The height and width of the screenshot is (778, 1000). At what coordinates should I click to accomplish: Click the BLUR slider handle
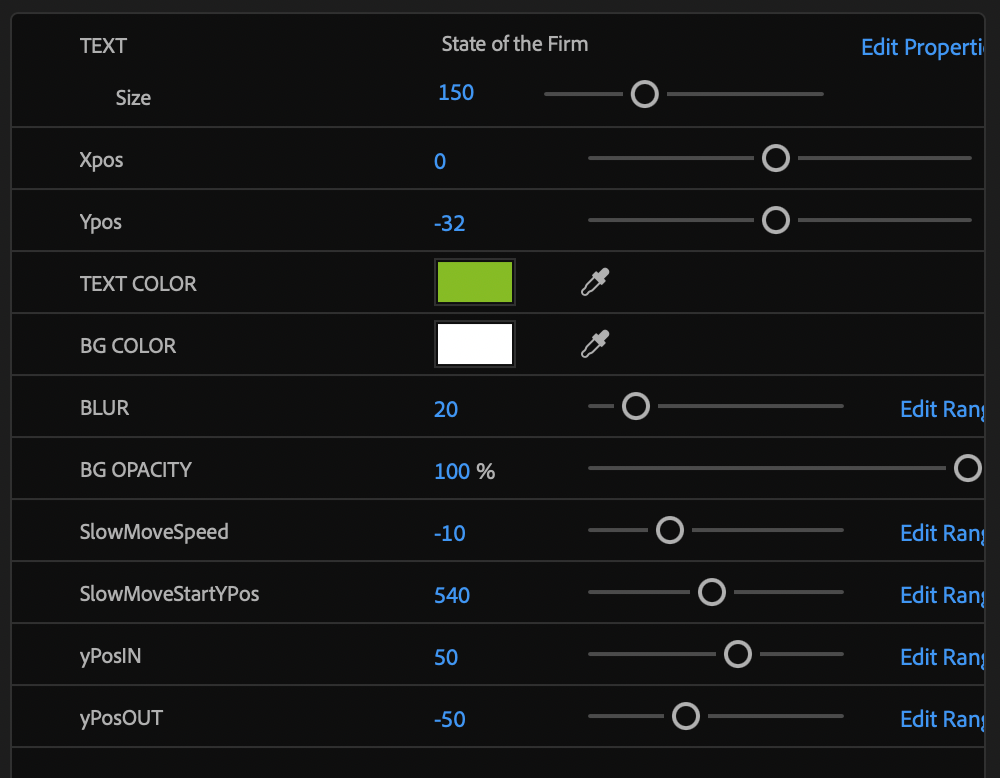636,406
